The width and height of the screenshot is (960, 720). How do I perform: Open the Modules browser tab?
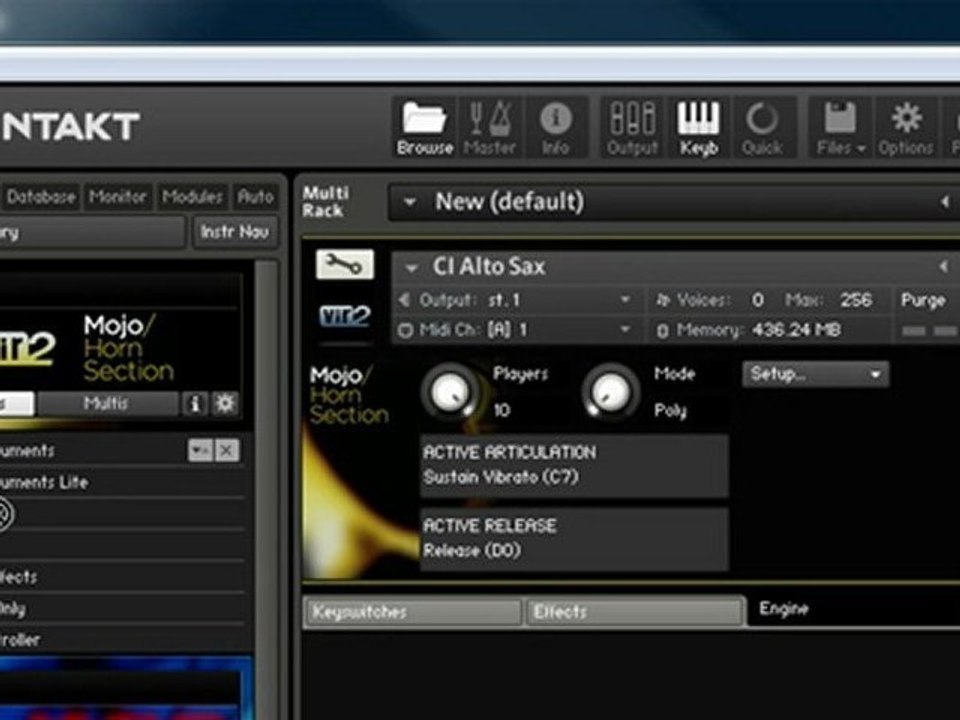click(192, 197)
